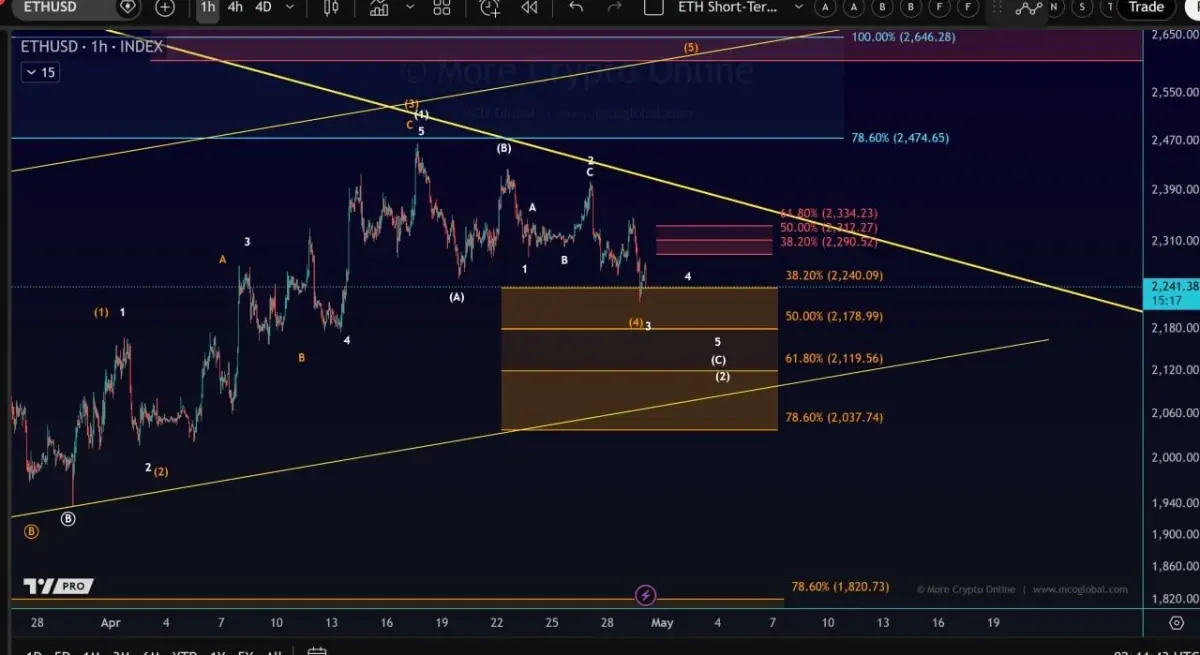The image size is (1200, 655).
Task: Switch chart to 4h interval
Action: click(235, 7)
